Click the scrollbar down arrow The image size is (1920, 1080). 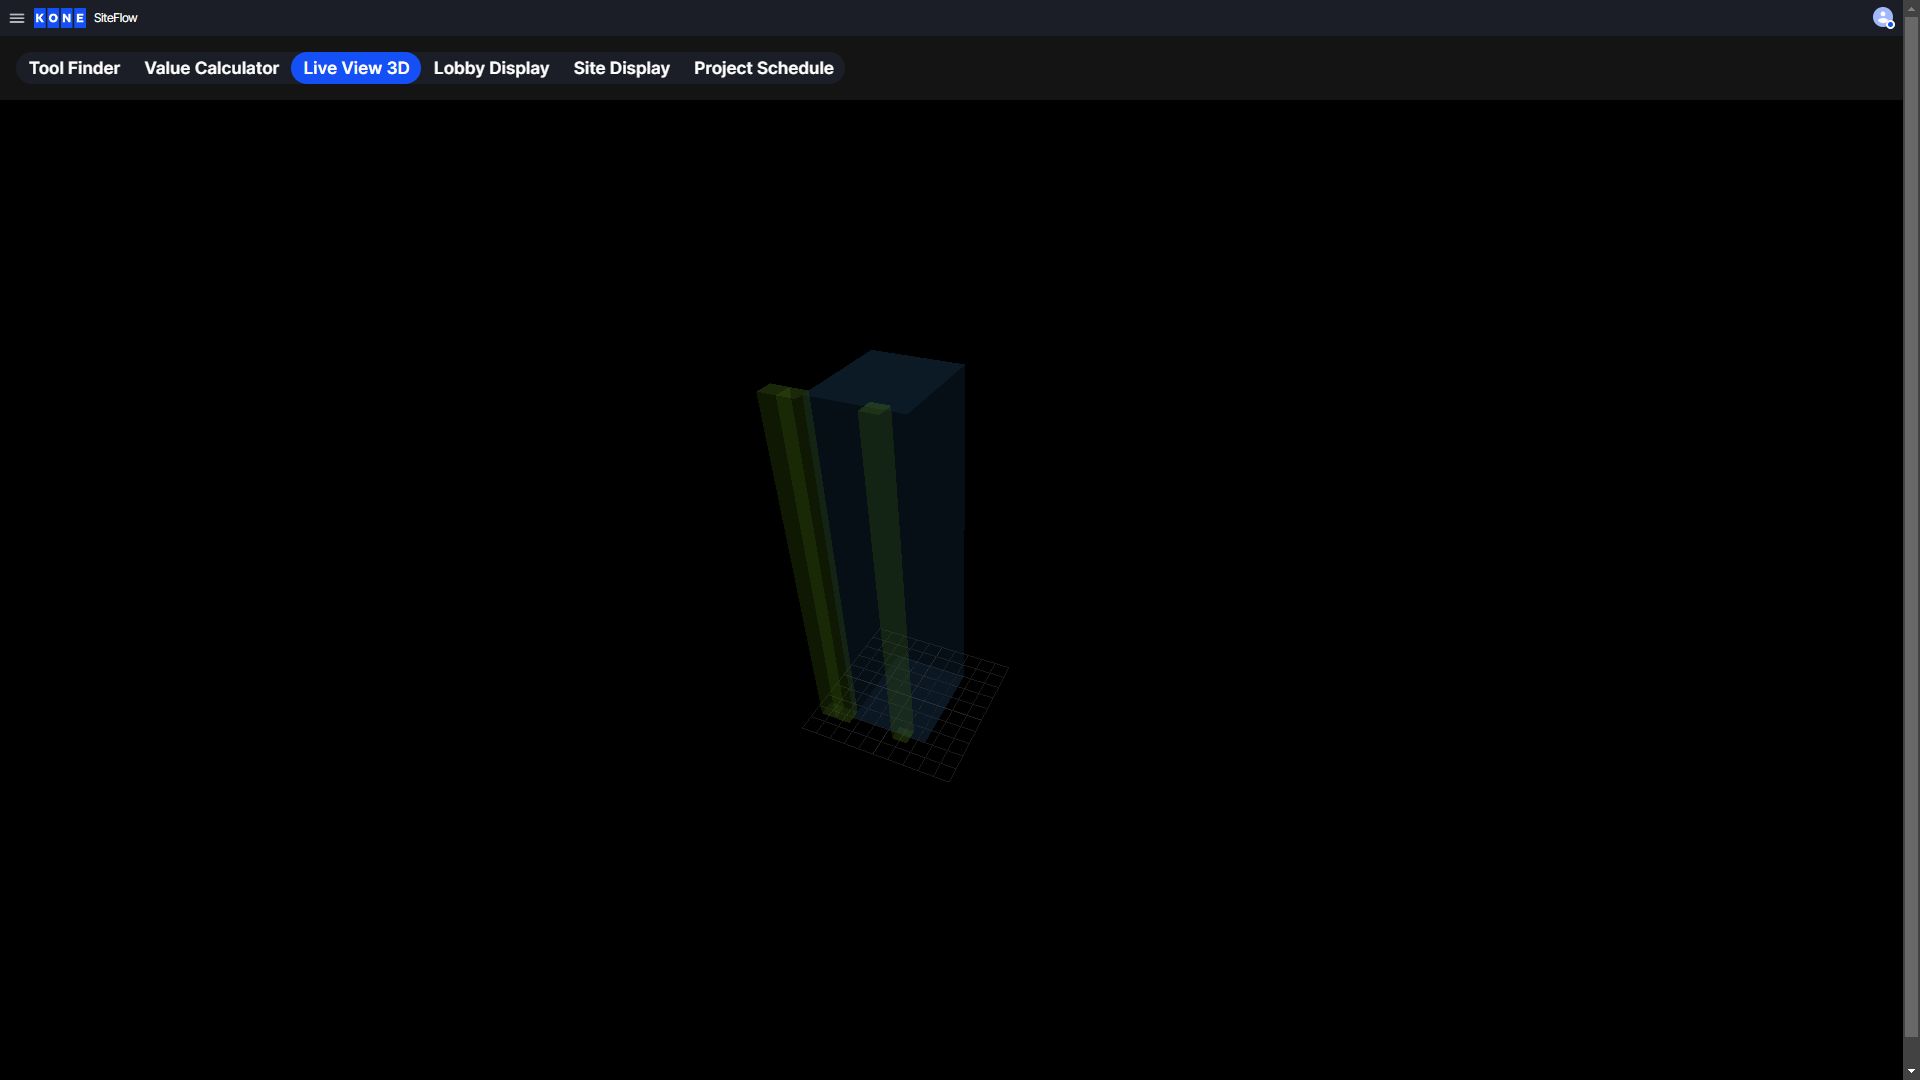(1911, 1068)
